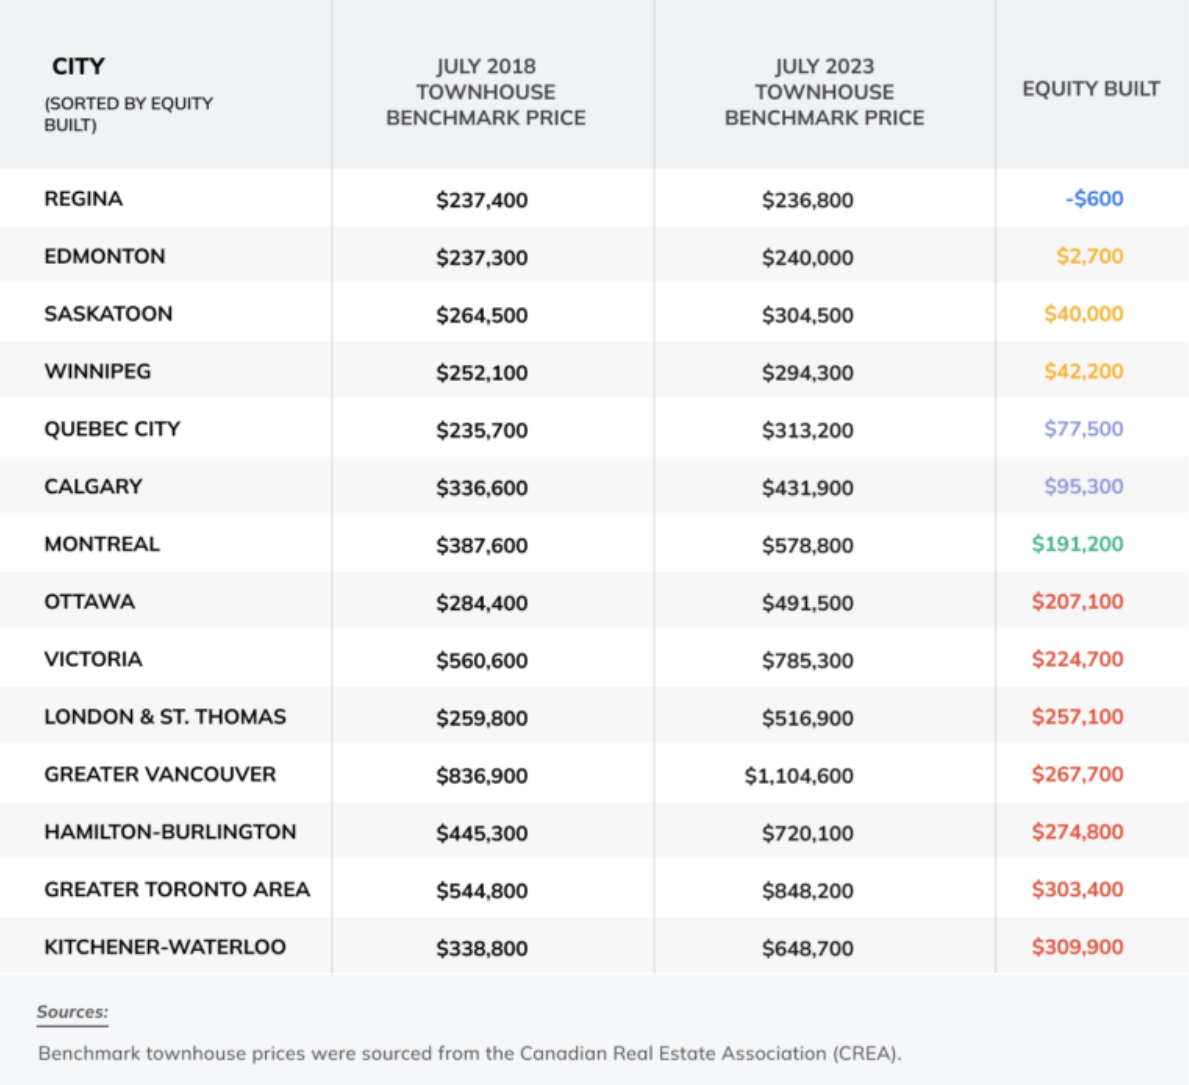
Task: Click Greater Vancouver's $1,104,600 price
Action: (799, 776)
